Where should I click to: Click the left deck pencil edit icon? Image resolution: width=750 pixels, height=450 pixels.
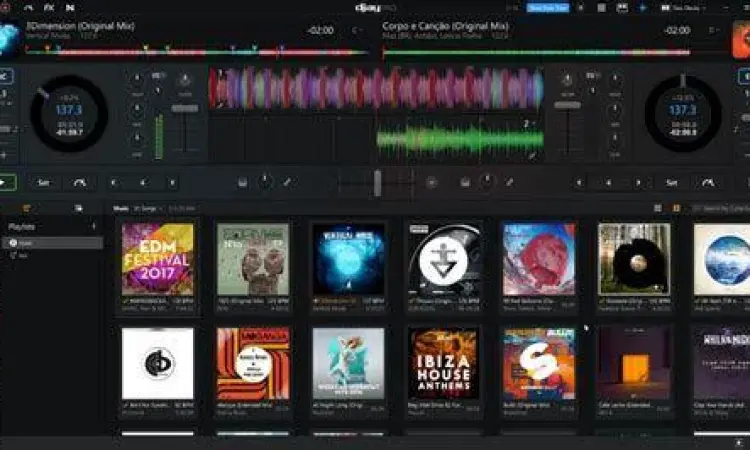point(287,183)
